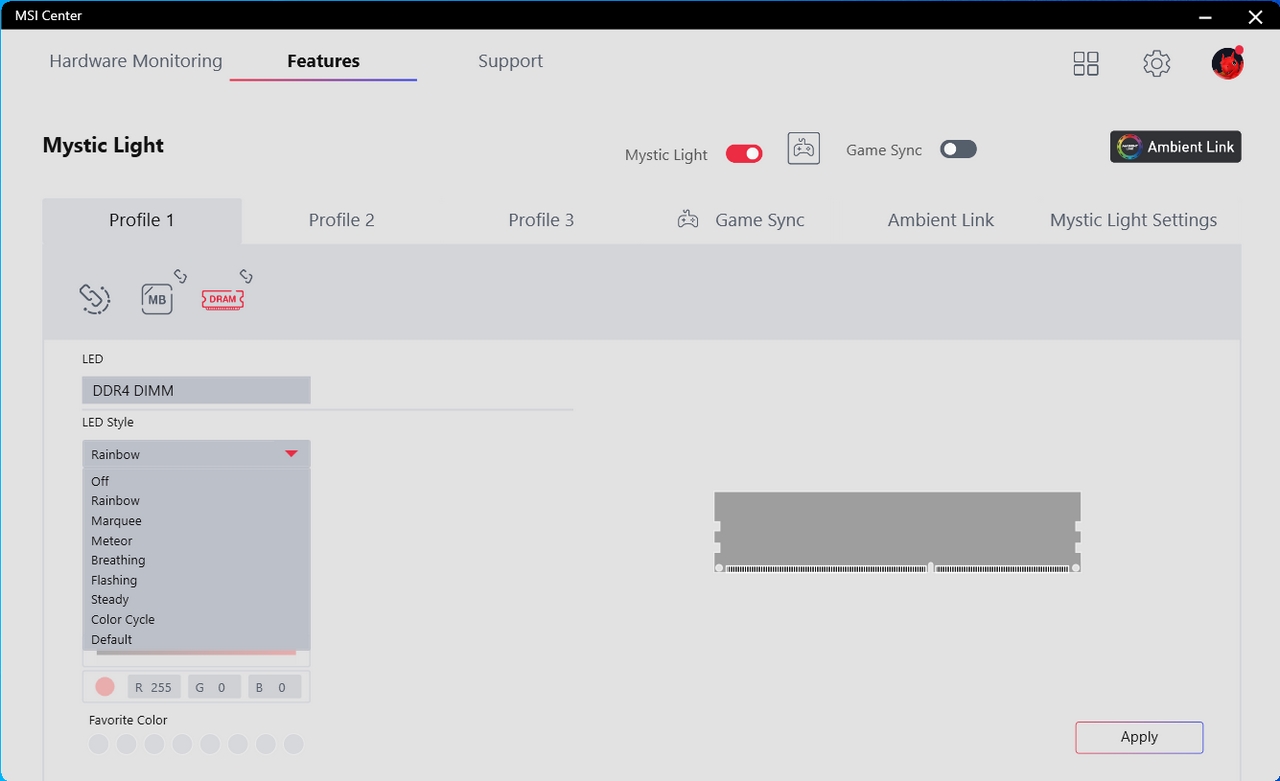
Task: Click the last Favorite Color circle
Action: tap(294, 744)
